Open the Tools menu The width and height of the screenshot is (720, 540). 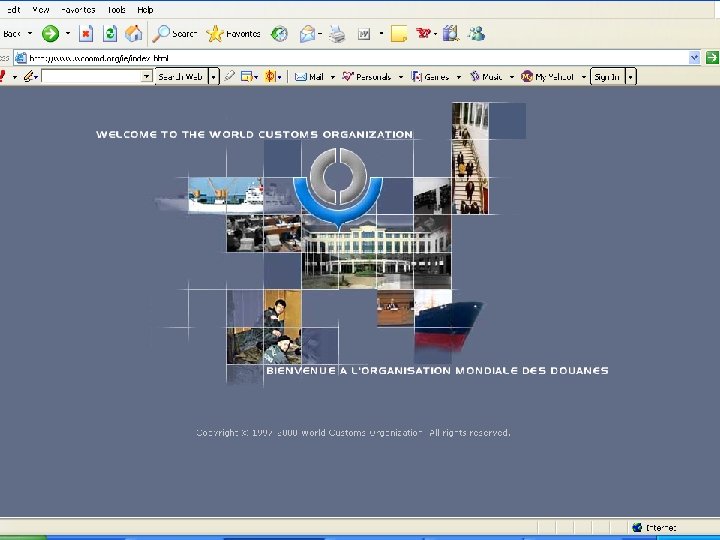pos(117,10)
